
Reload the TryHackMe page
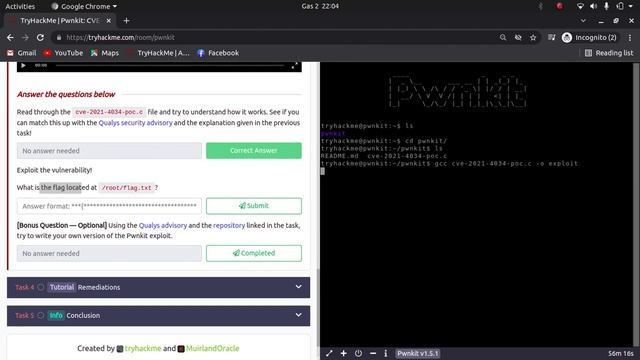40,38
